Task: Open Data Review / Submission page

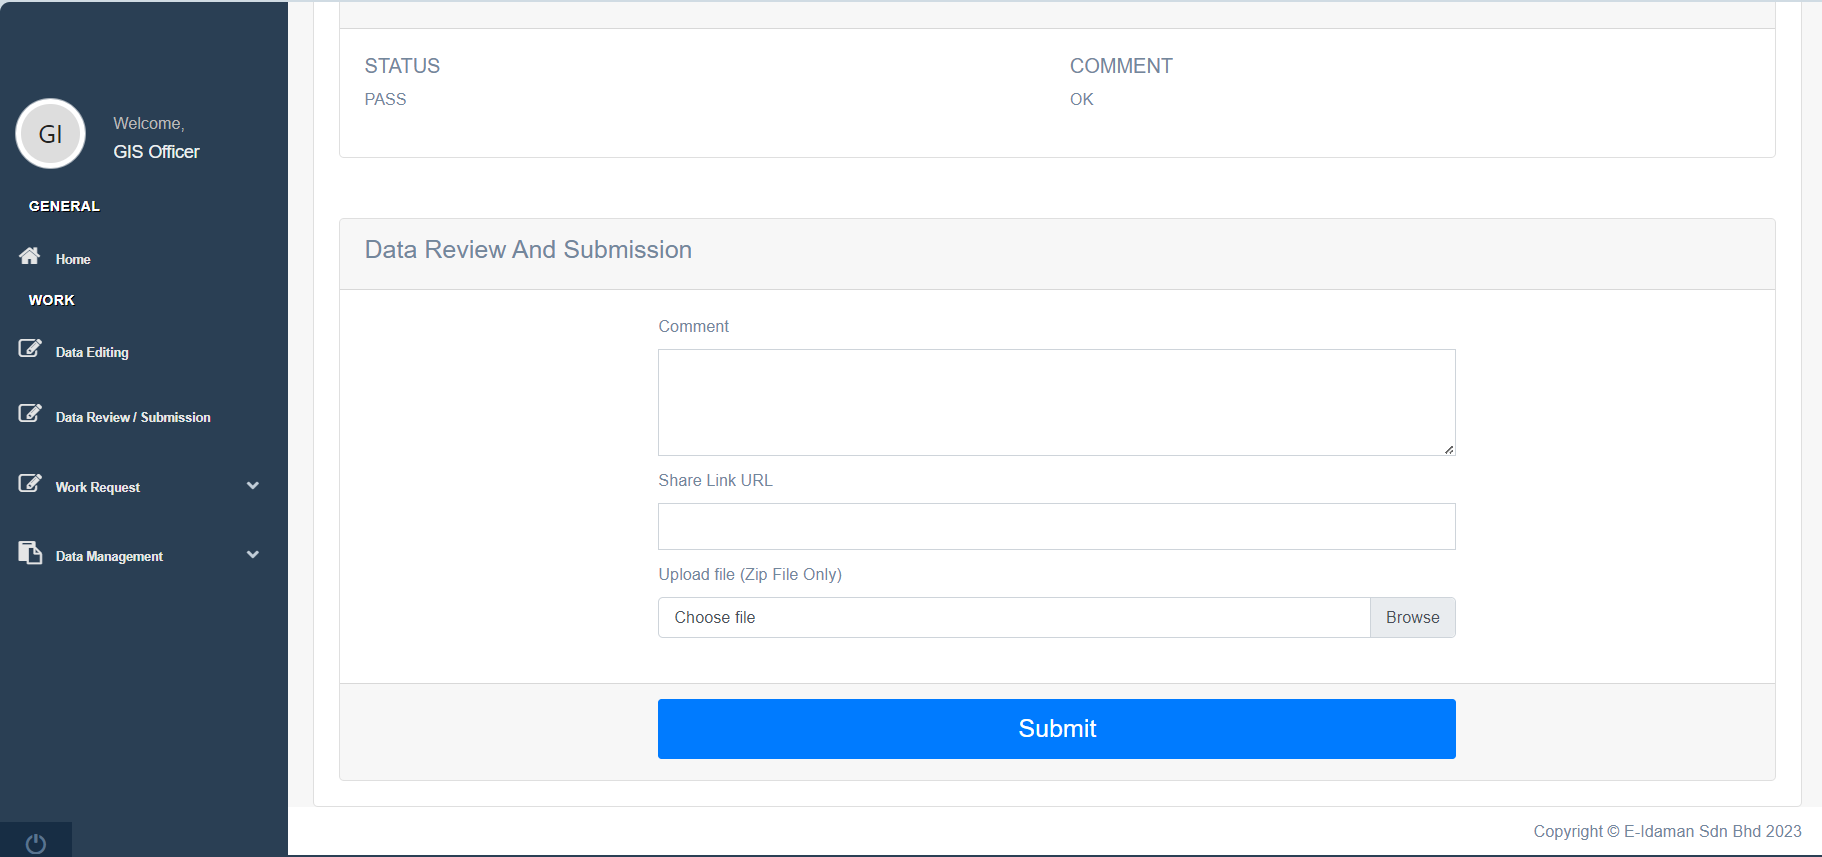Action: 133,417
